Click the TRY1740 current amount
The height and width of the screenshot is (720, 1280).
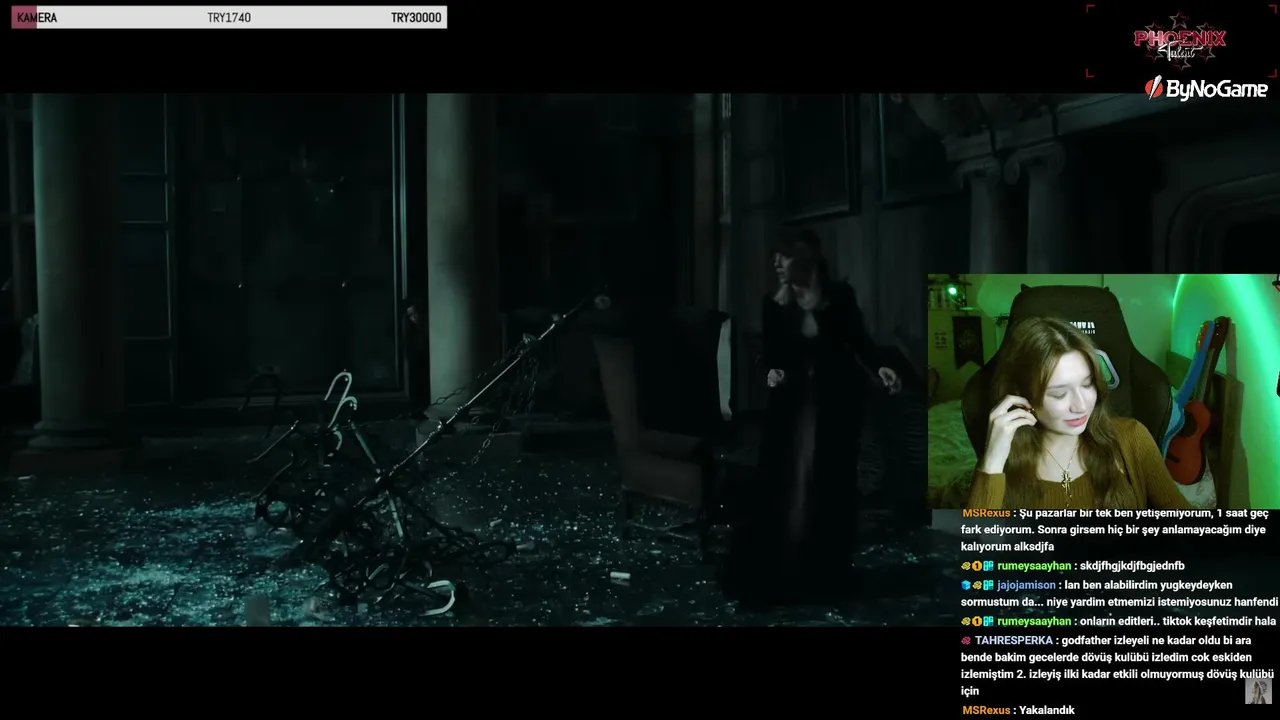[229, 18]
